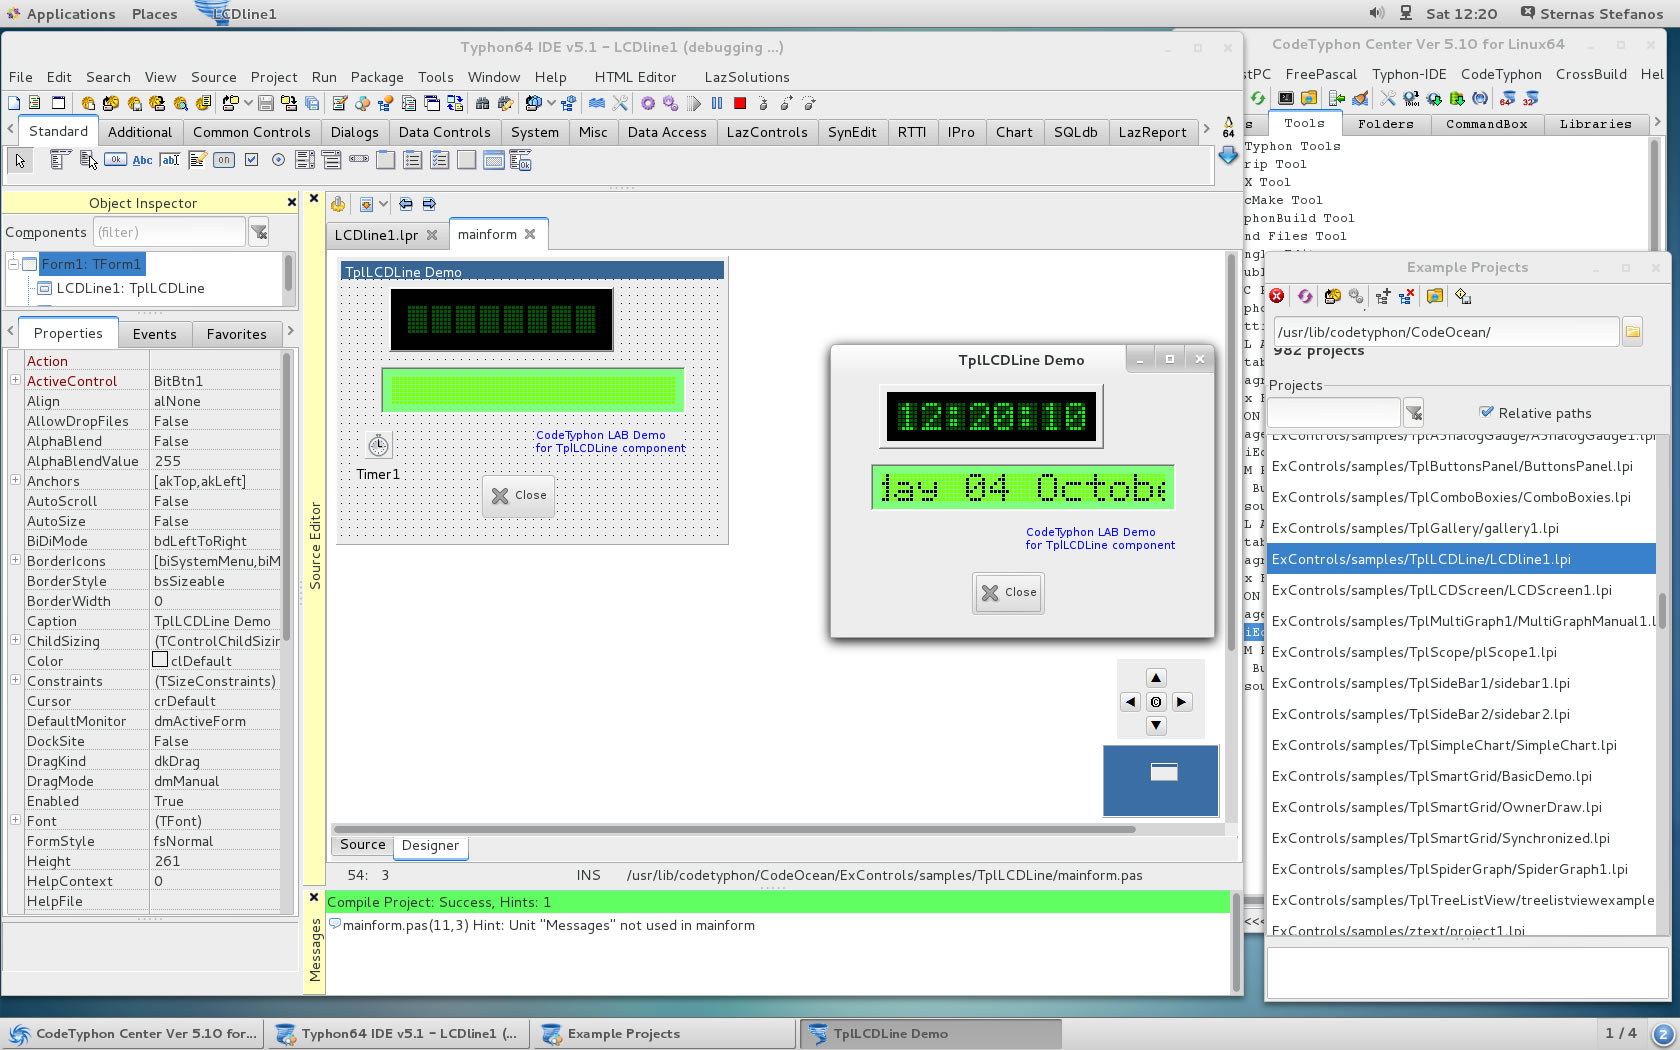The width and height of the screenshot is (1680, 1050).
Task: Click the expand-tree plus icon in Example Projects
Action: click(x=1383, y=296)
